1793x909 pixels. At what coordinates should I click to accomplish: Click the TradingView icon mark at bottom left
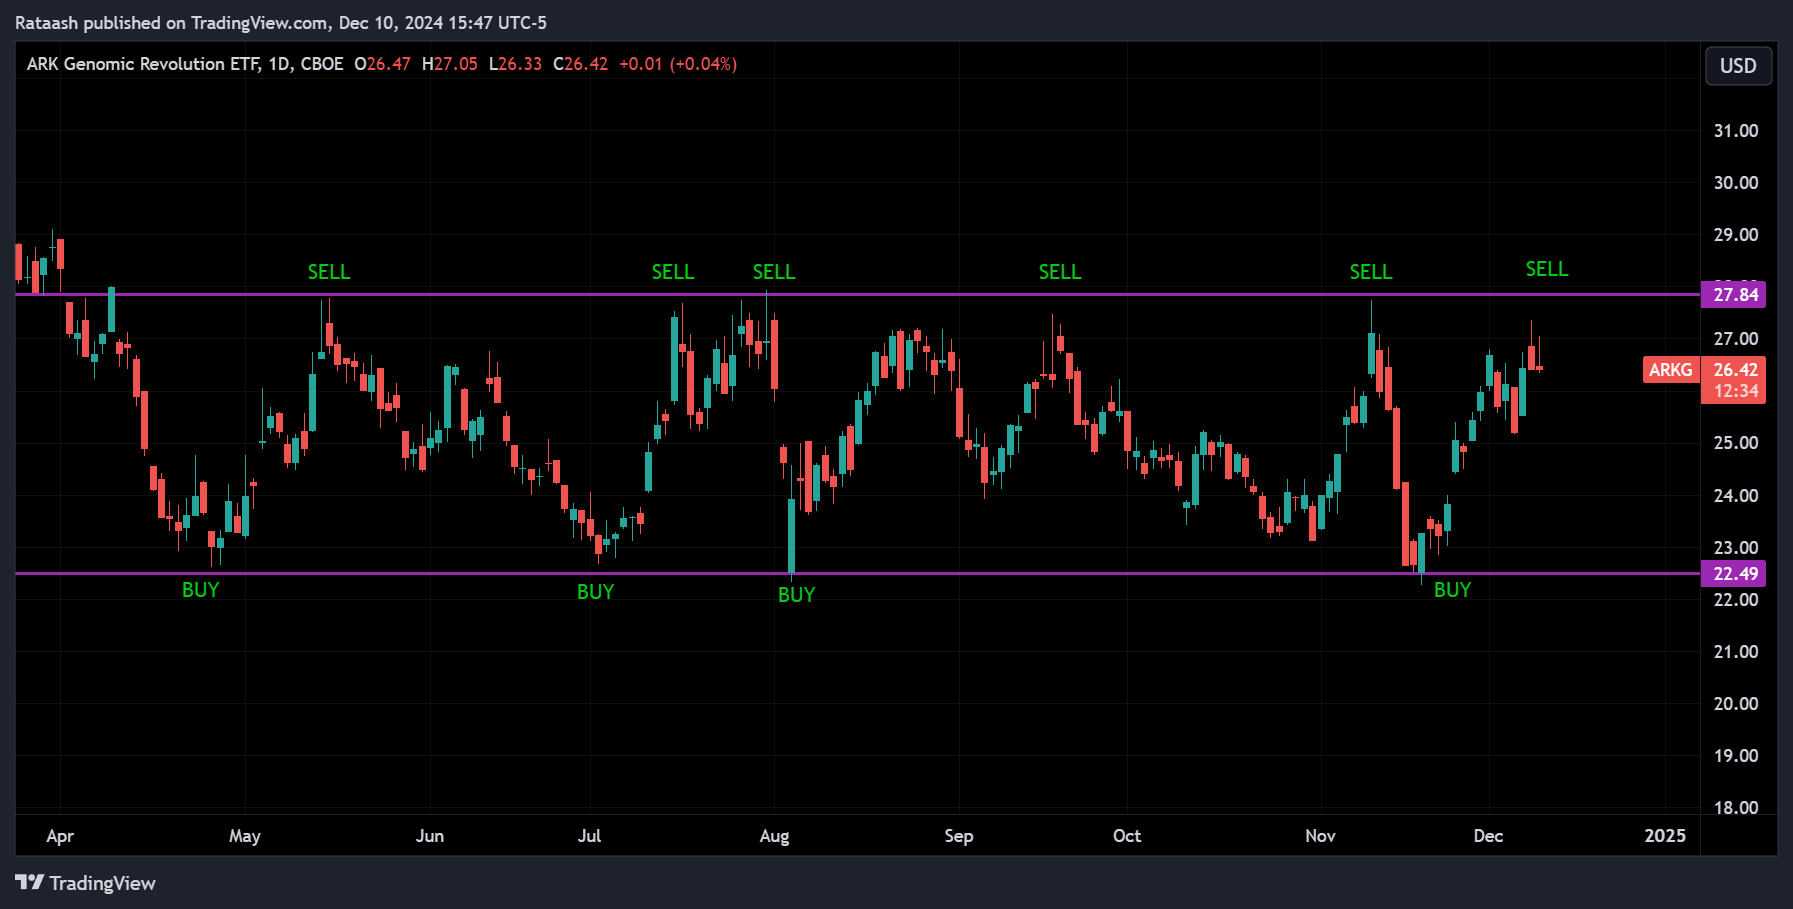[29, 882]
